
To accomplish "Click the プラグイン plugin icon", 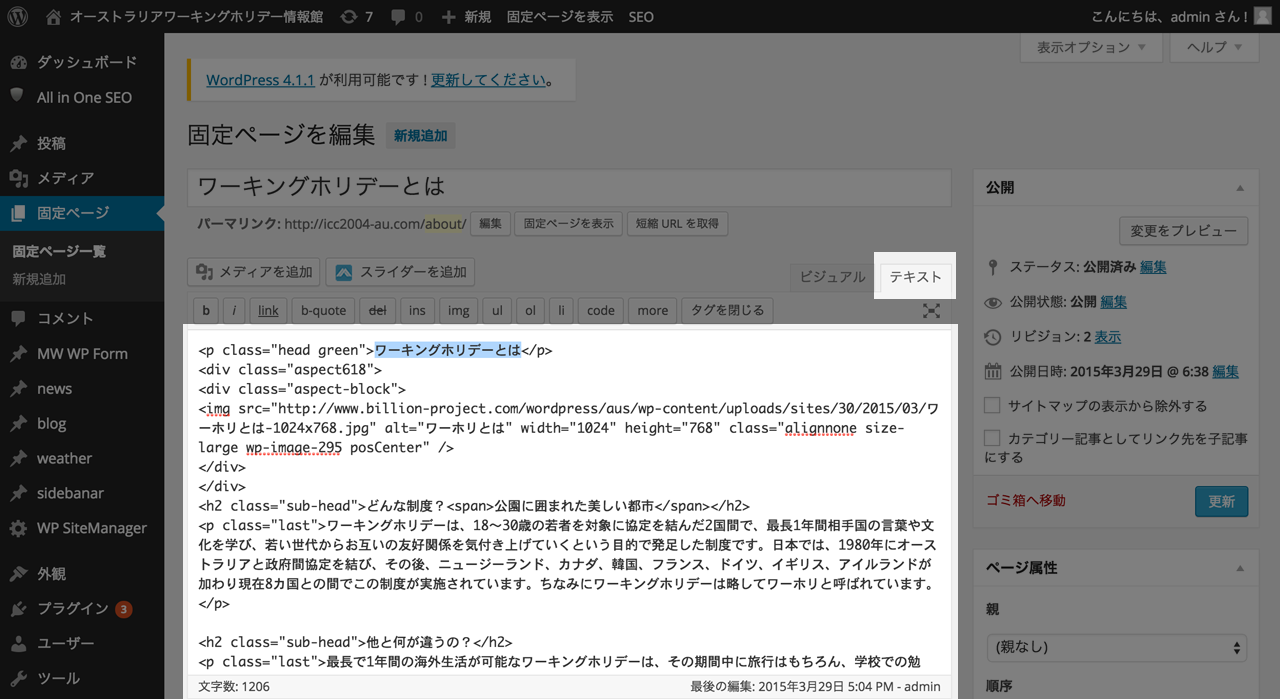I will click(18, 609).
